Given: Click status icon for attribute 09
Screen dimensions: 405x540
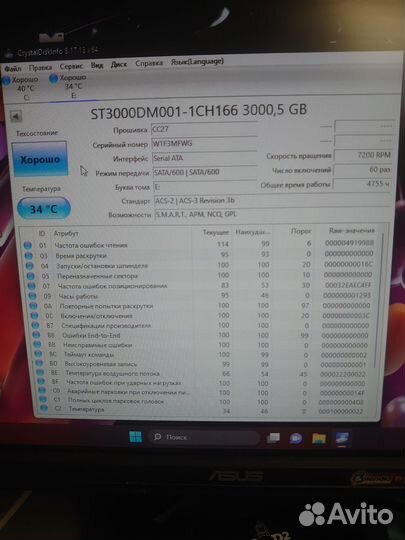Looking at the screenshot, I should (x=32, y=296).
